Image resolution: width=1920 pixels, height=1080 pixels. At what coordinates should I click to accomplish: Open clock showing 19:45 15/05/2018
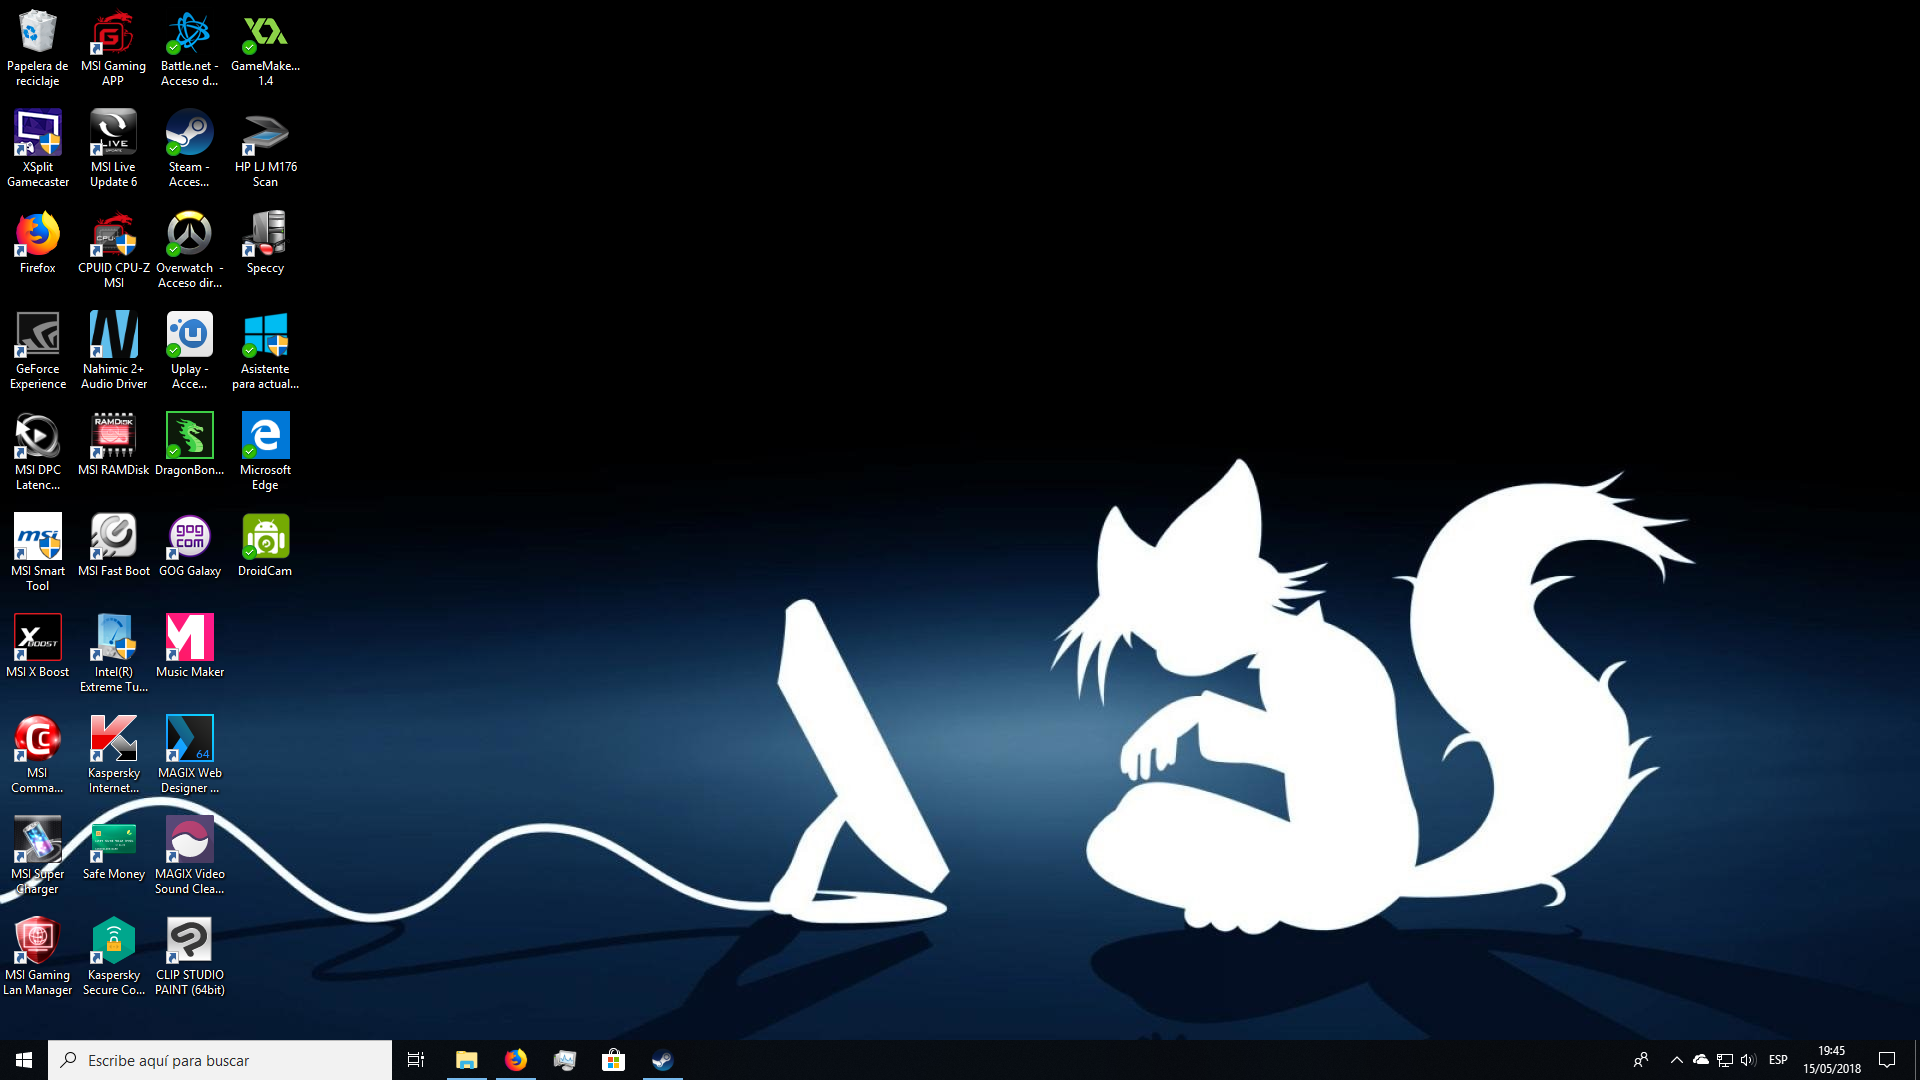click(1831, 1060)
